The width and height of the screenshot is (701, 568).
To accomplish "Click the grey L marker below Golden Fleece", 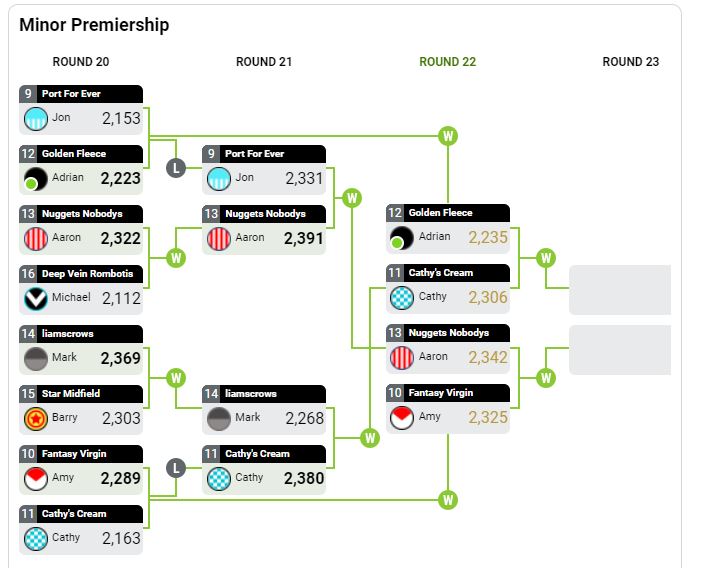I will [x=176, y=168].
